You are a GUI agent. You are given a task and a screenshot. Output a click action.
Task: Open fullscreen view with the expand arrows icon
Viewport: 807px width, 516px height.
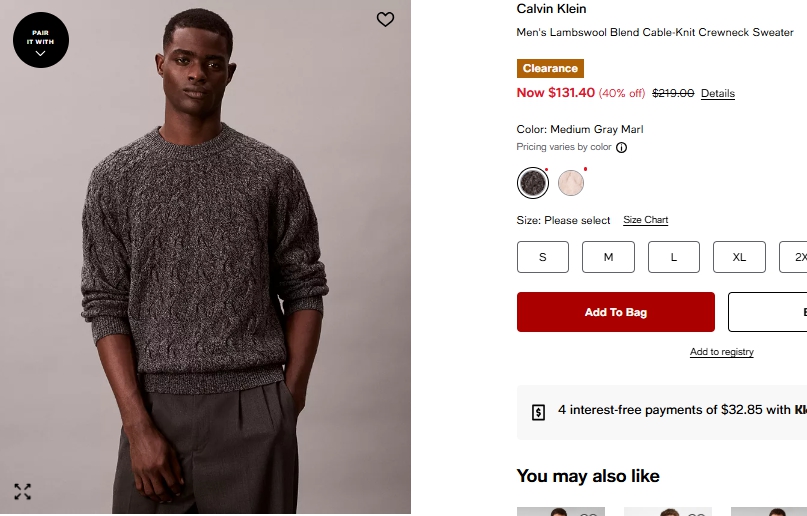[22, 491]
